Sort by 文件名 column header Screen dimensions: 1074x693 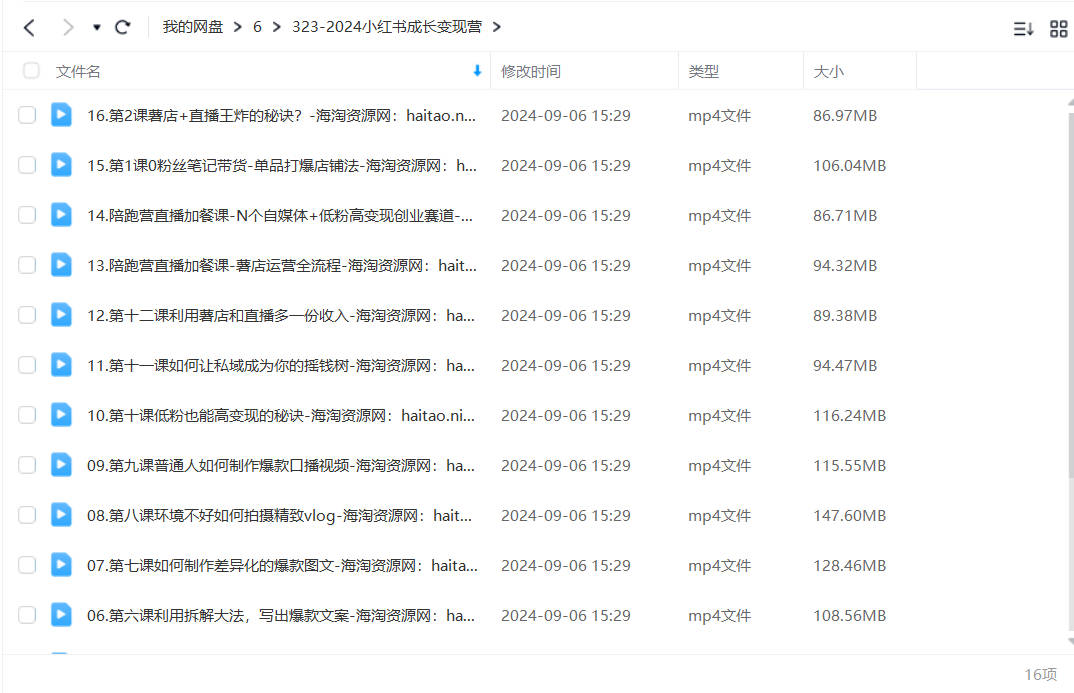pyautogui.click(x=78, y=71)
